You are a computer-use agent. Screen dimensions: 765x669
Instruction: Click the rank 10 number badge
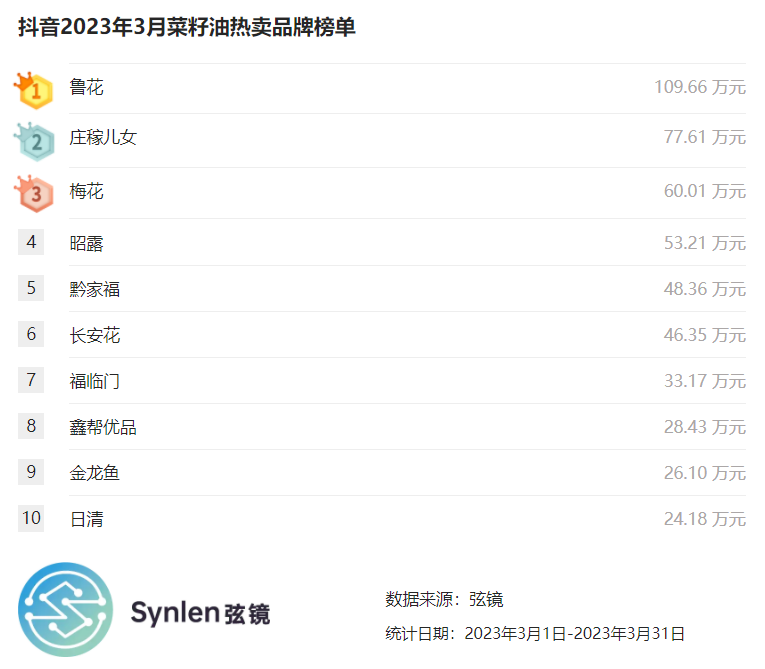[x=31, y=518]
